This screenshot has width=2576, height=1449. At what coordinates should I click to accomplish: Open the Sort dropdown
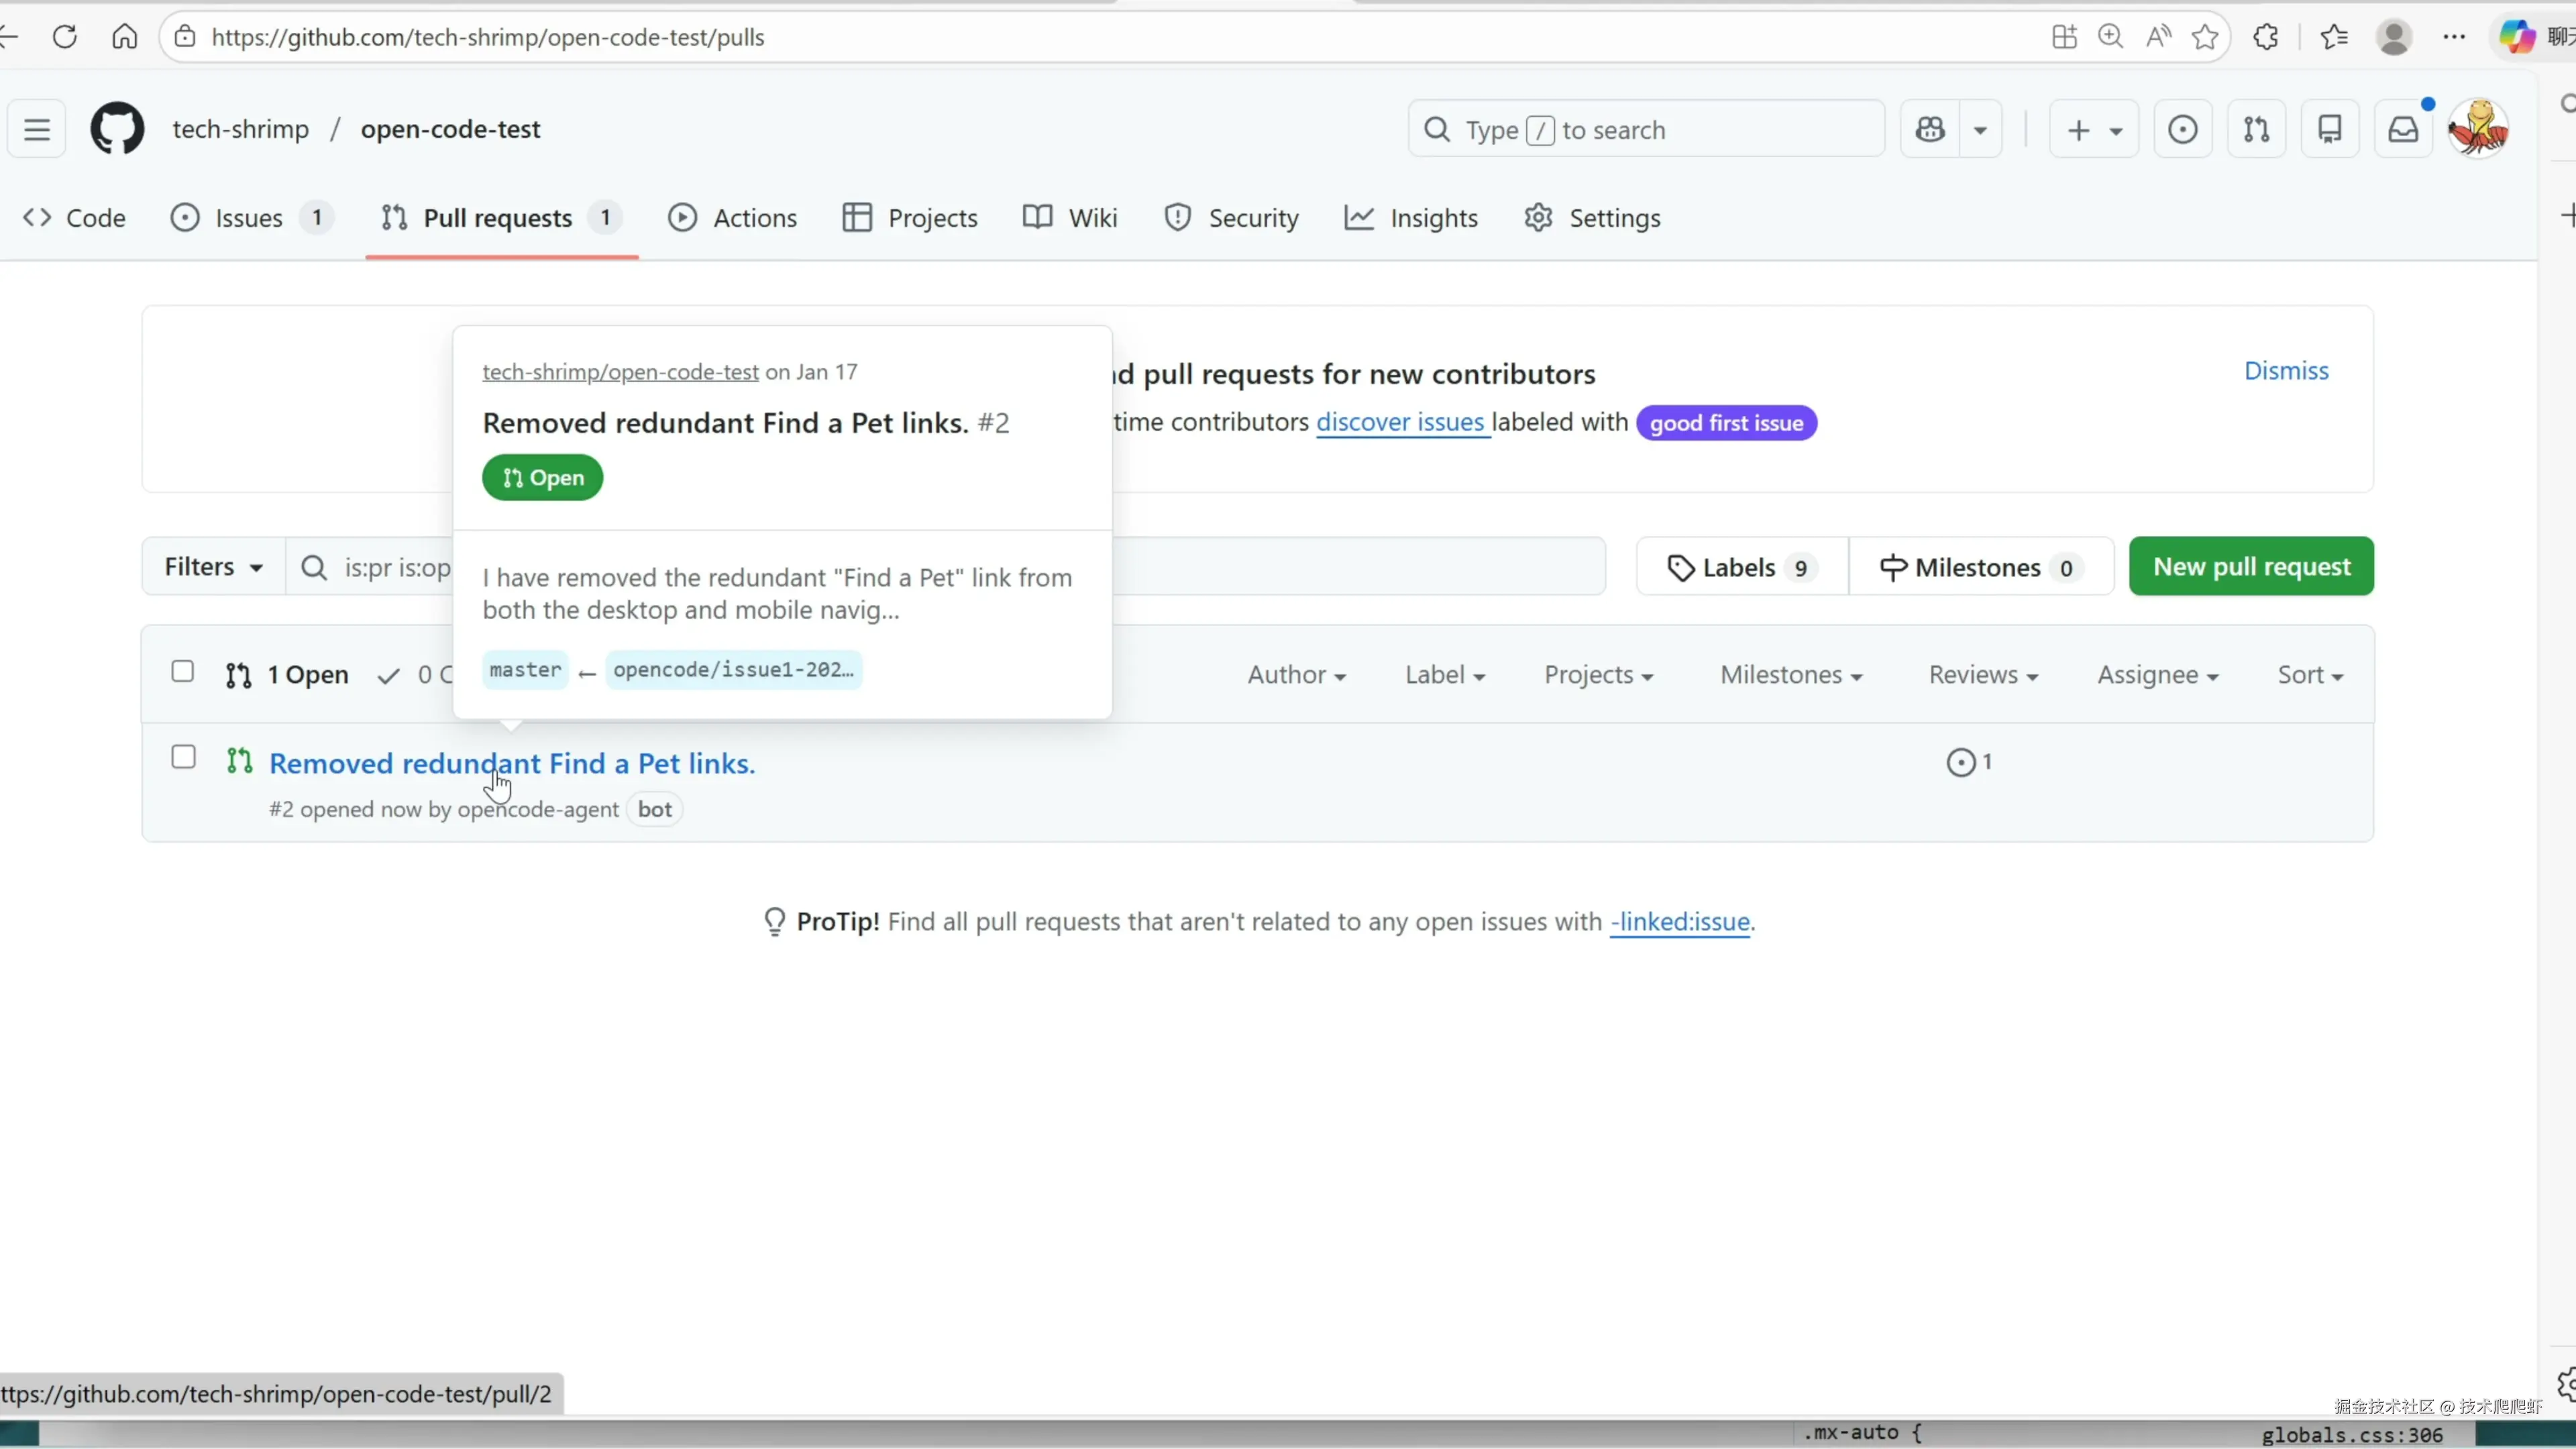[x=2309, y=675]
